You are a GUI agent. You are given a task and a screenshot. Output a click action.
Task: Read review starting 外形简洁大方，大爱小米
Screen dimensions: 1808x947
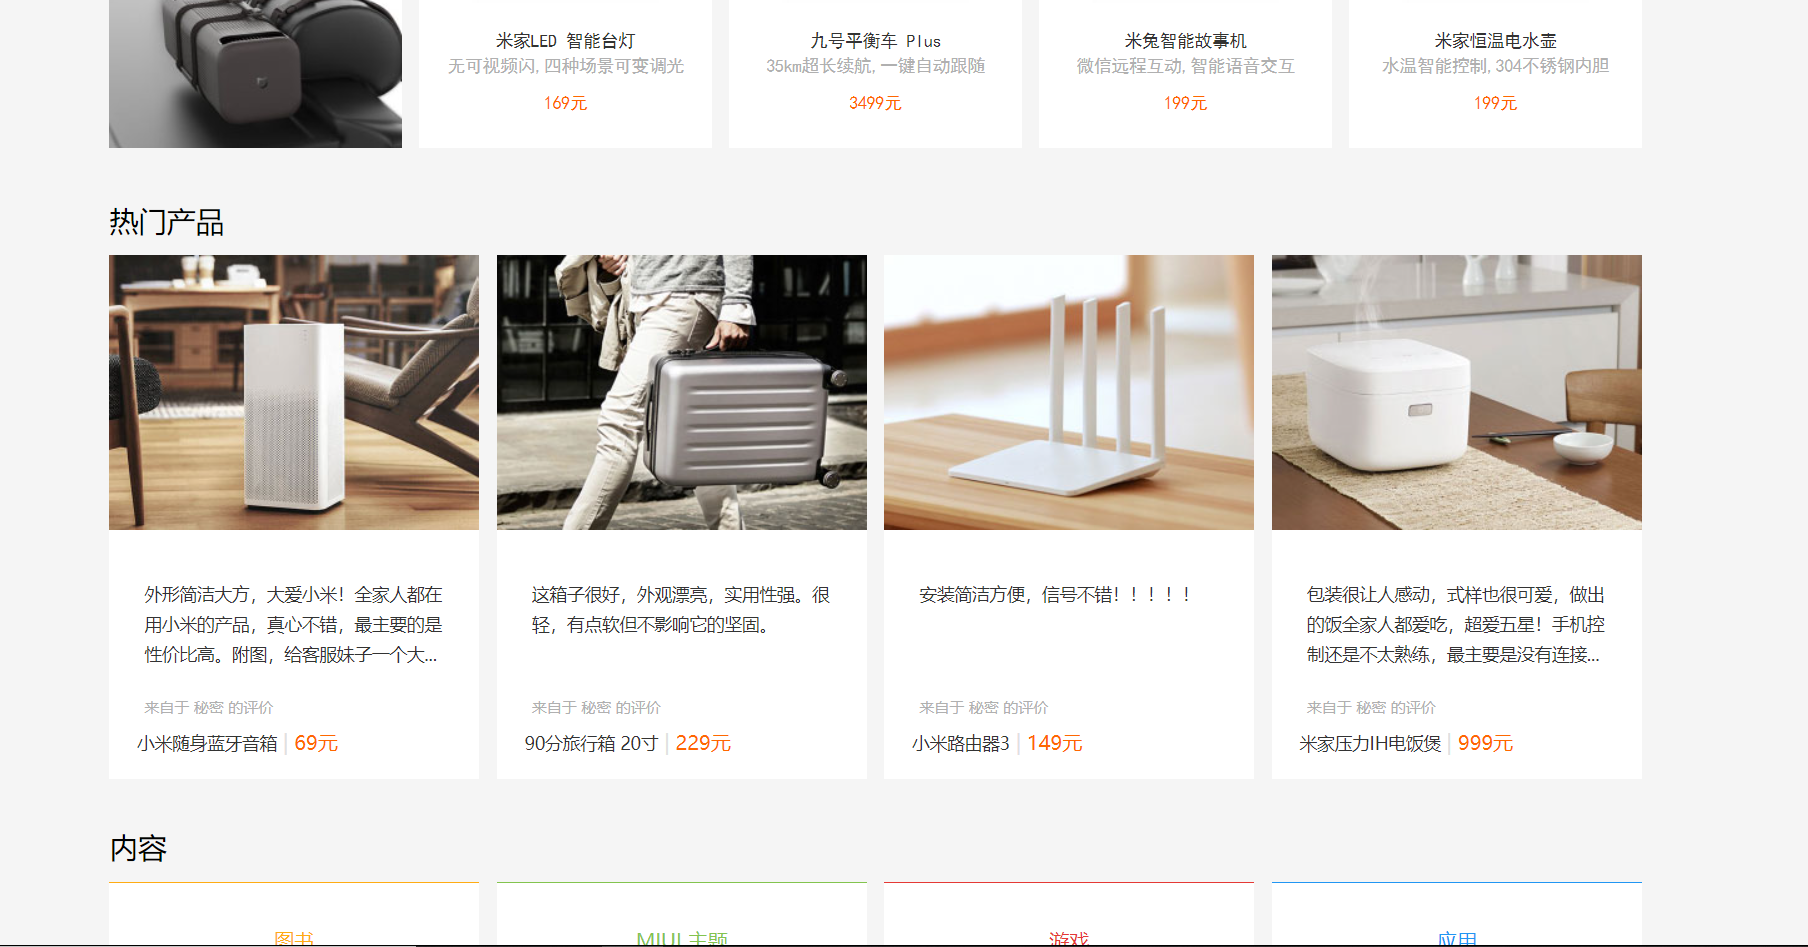click(293, 625)
